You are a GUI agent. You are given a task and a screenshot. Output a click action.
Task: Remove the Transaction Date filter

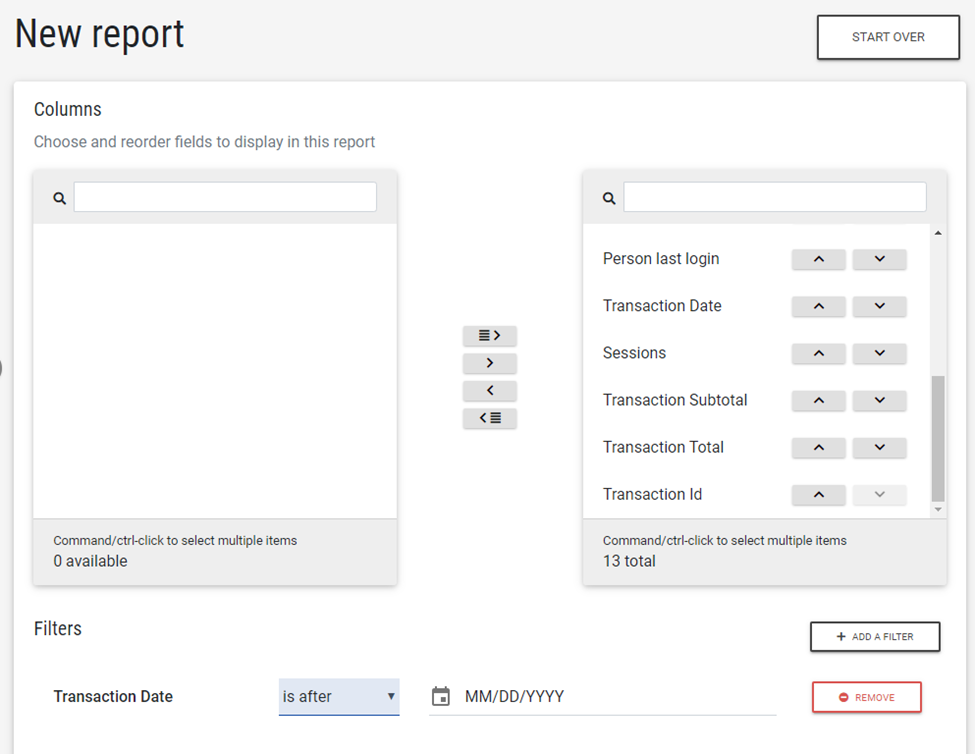pyautogui.click(x=866, y=697)
